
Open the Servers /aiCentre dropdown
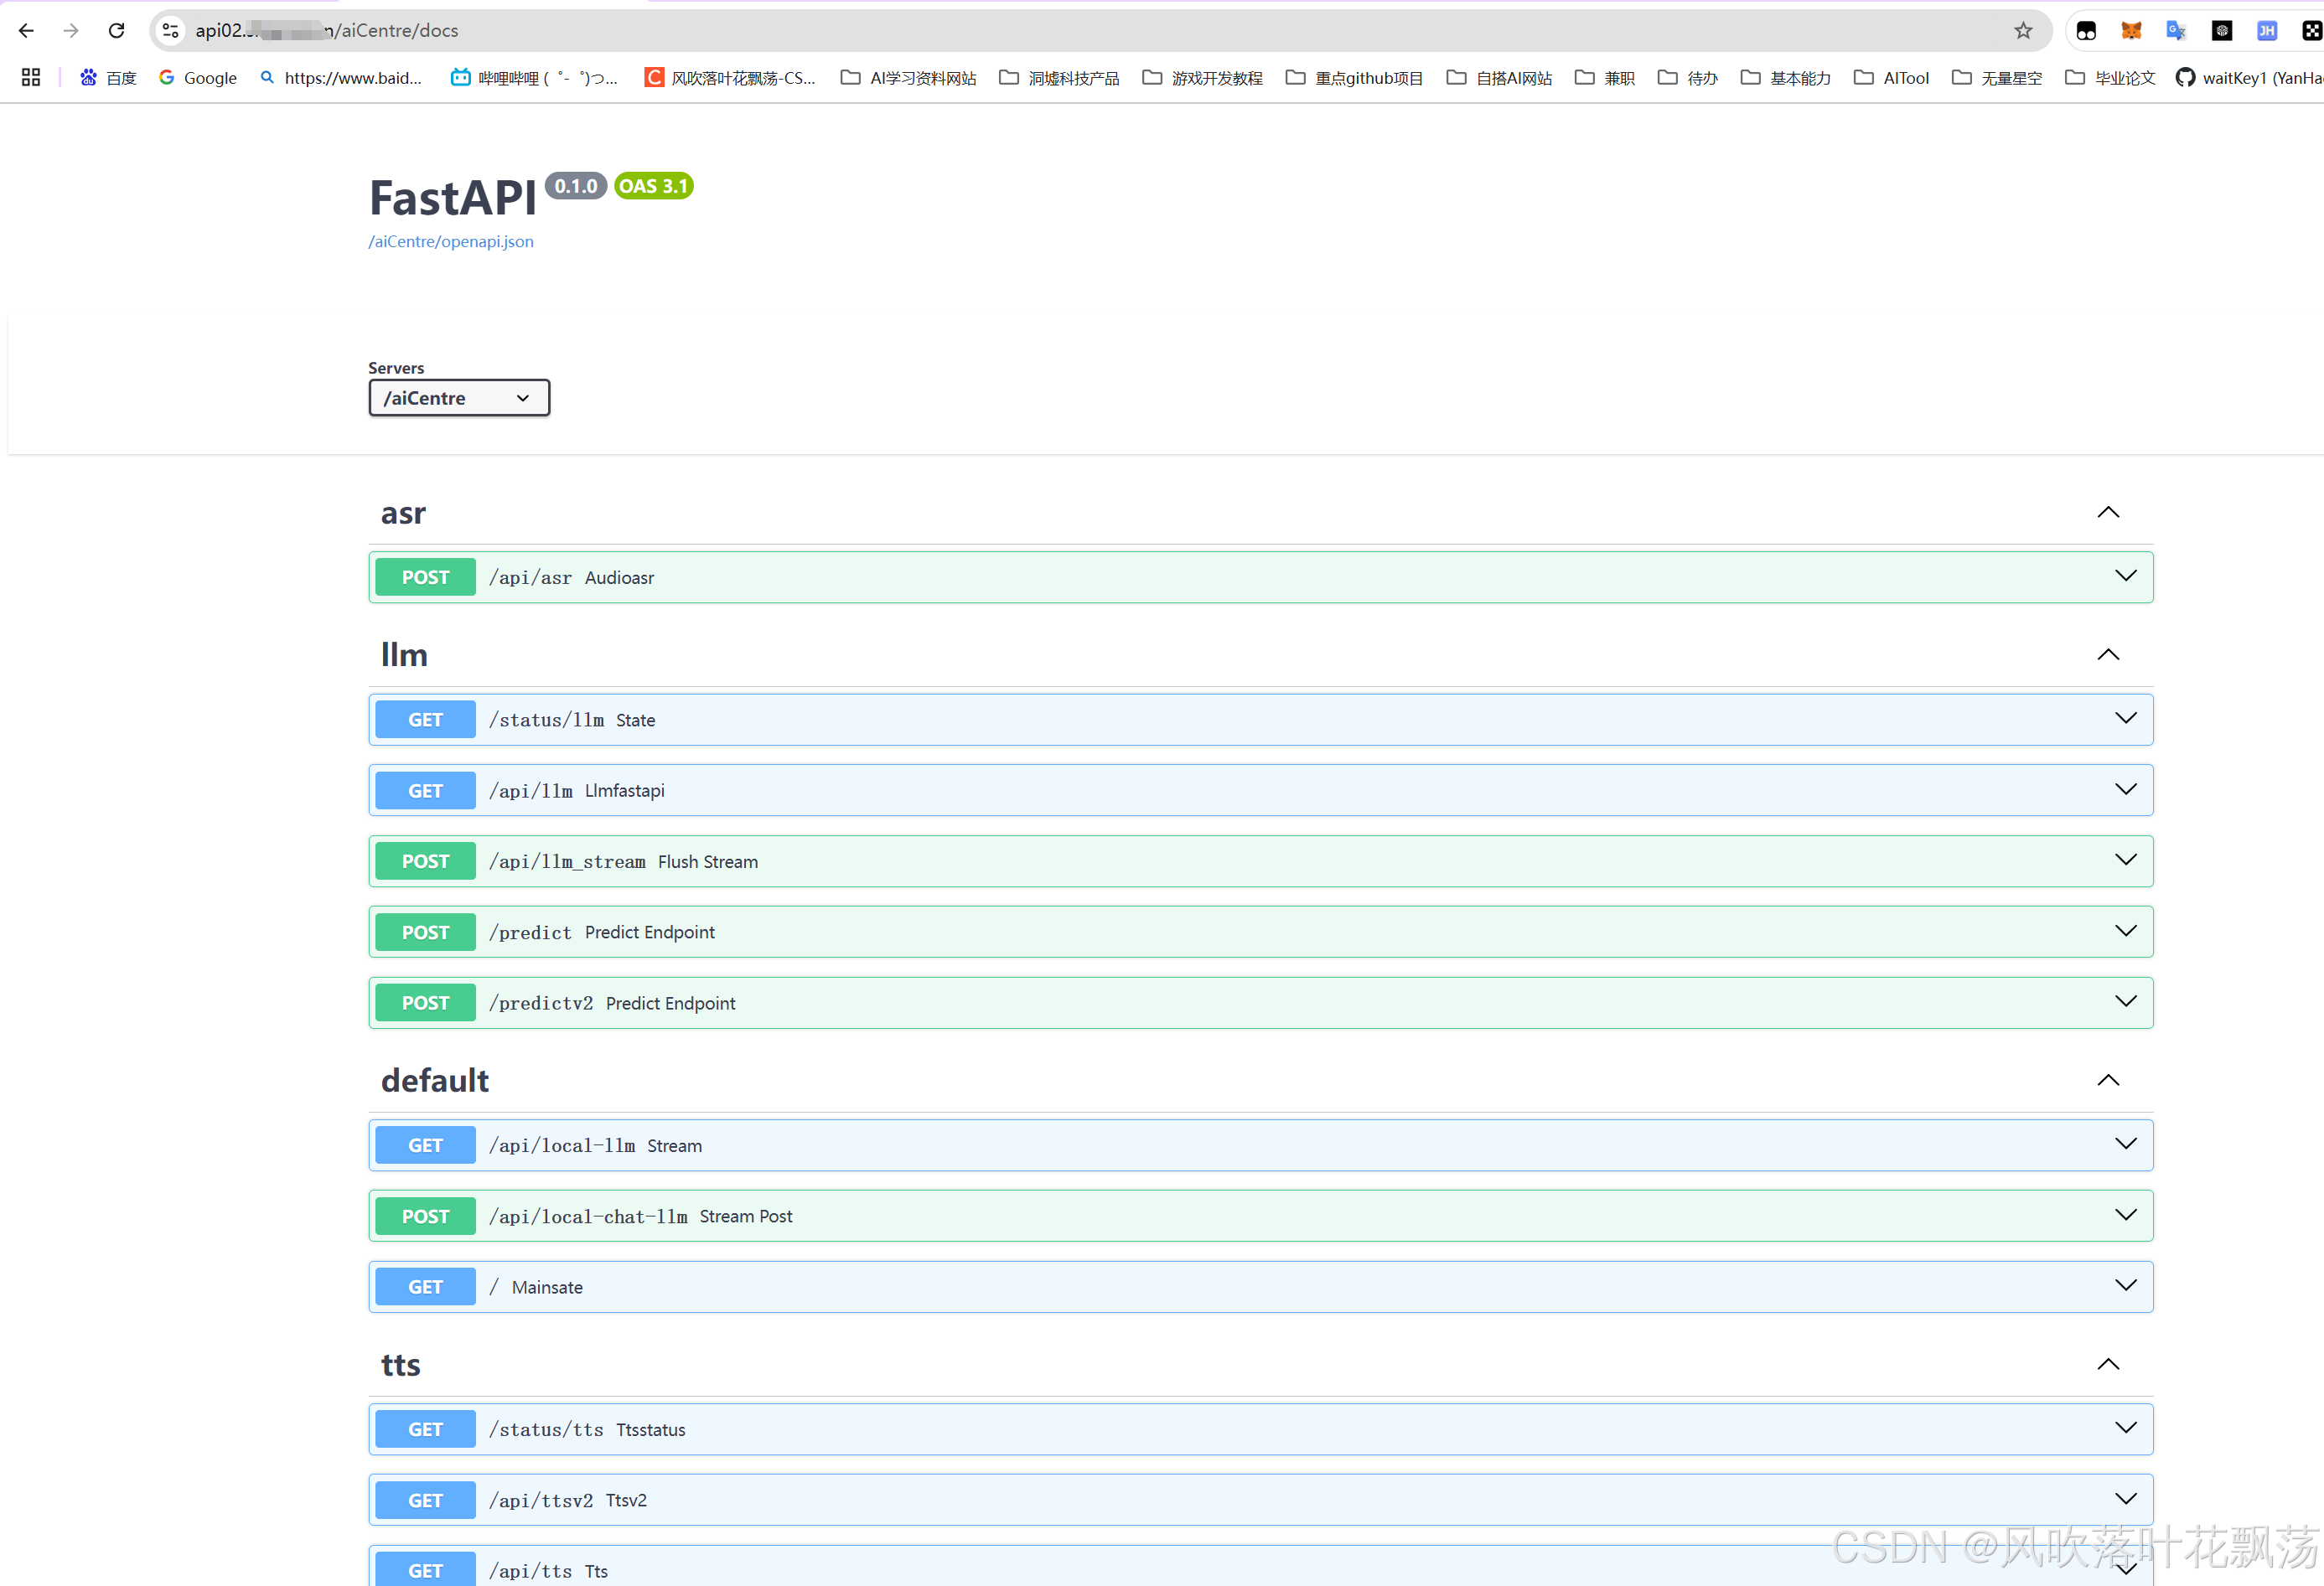coord(459,398)
